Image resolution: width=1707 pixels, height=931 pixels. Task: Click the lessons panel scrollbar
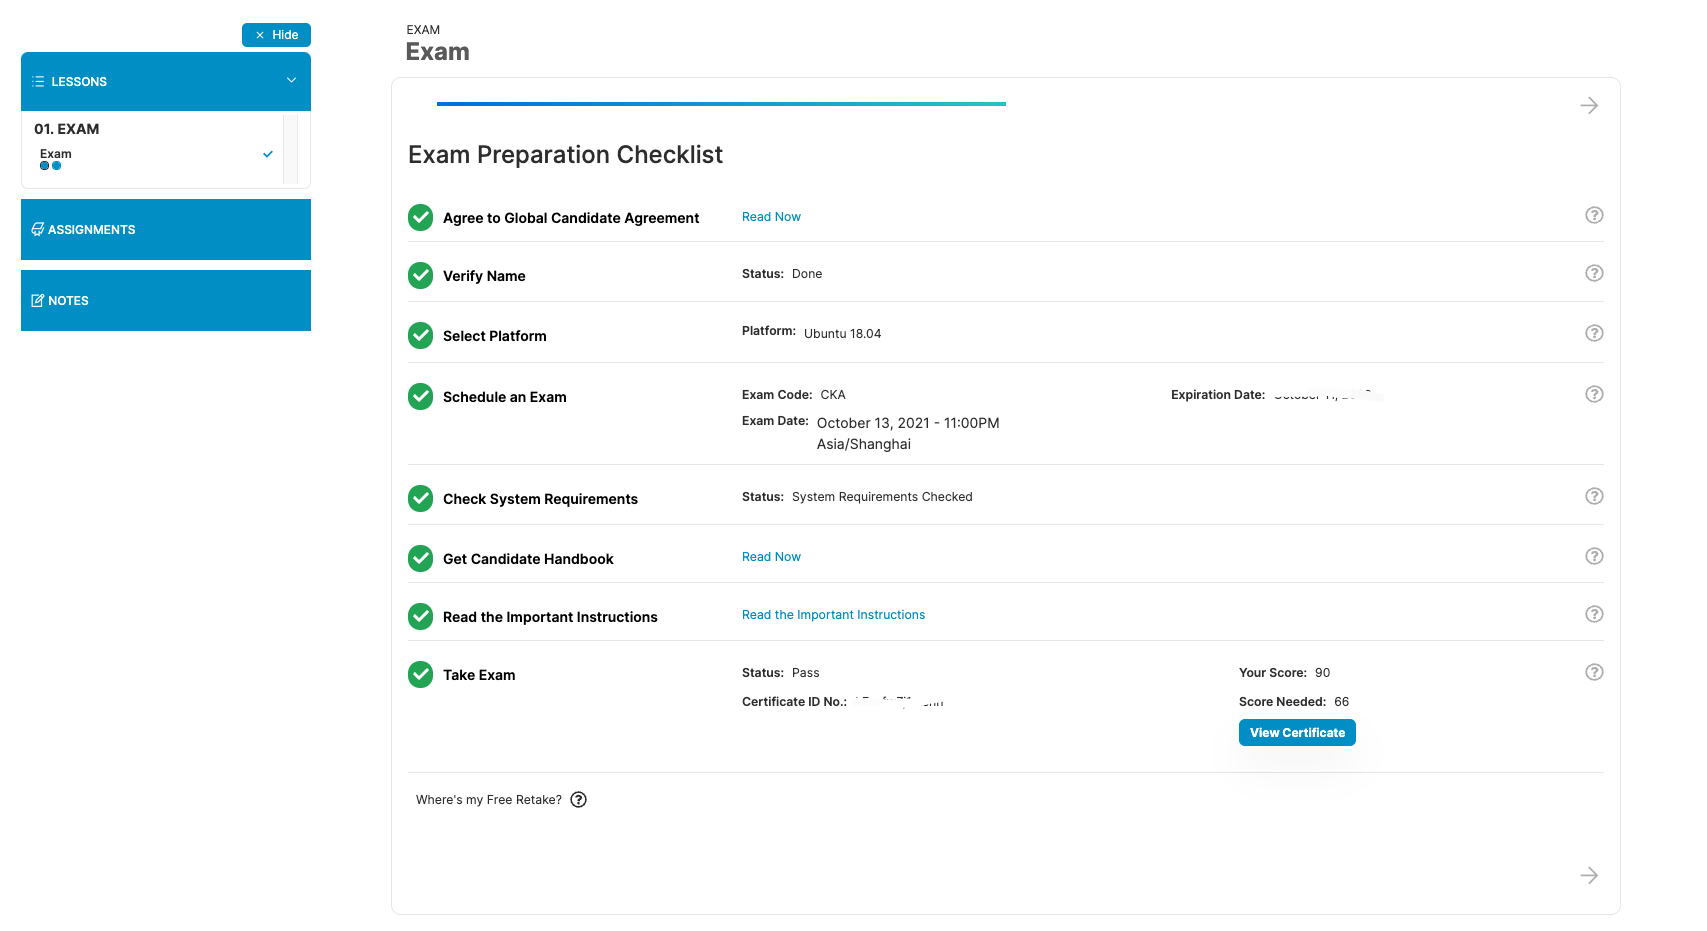290,149
